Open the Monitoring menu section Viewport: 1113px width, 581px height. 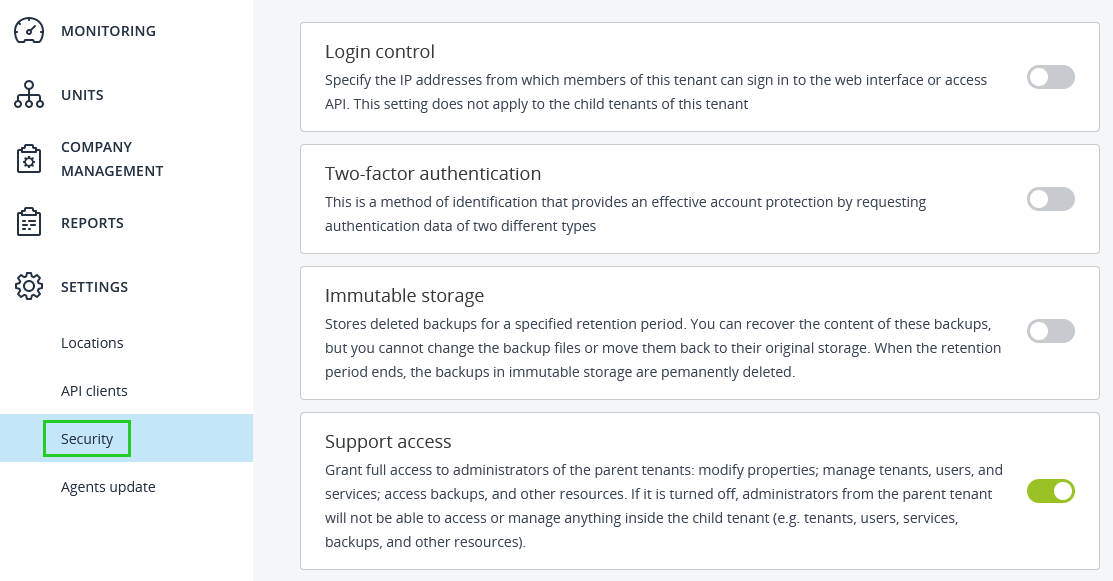pyautogui.click(x=108, y=31)
